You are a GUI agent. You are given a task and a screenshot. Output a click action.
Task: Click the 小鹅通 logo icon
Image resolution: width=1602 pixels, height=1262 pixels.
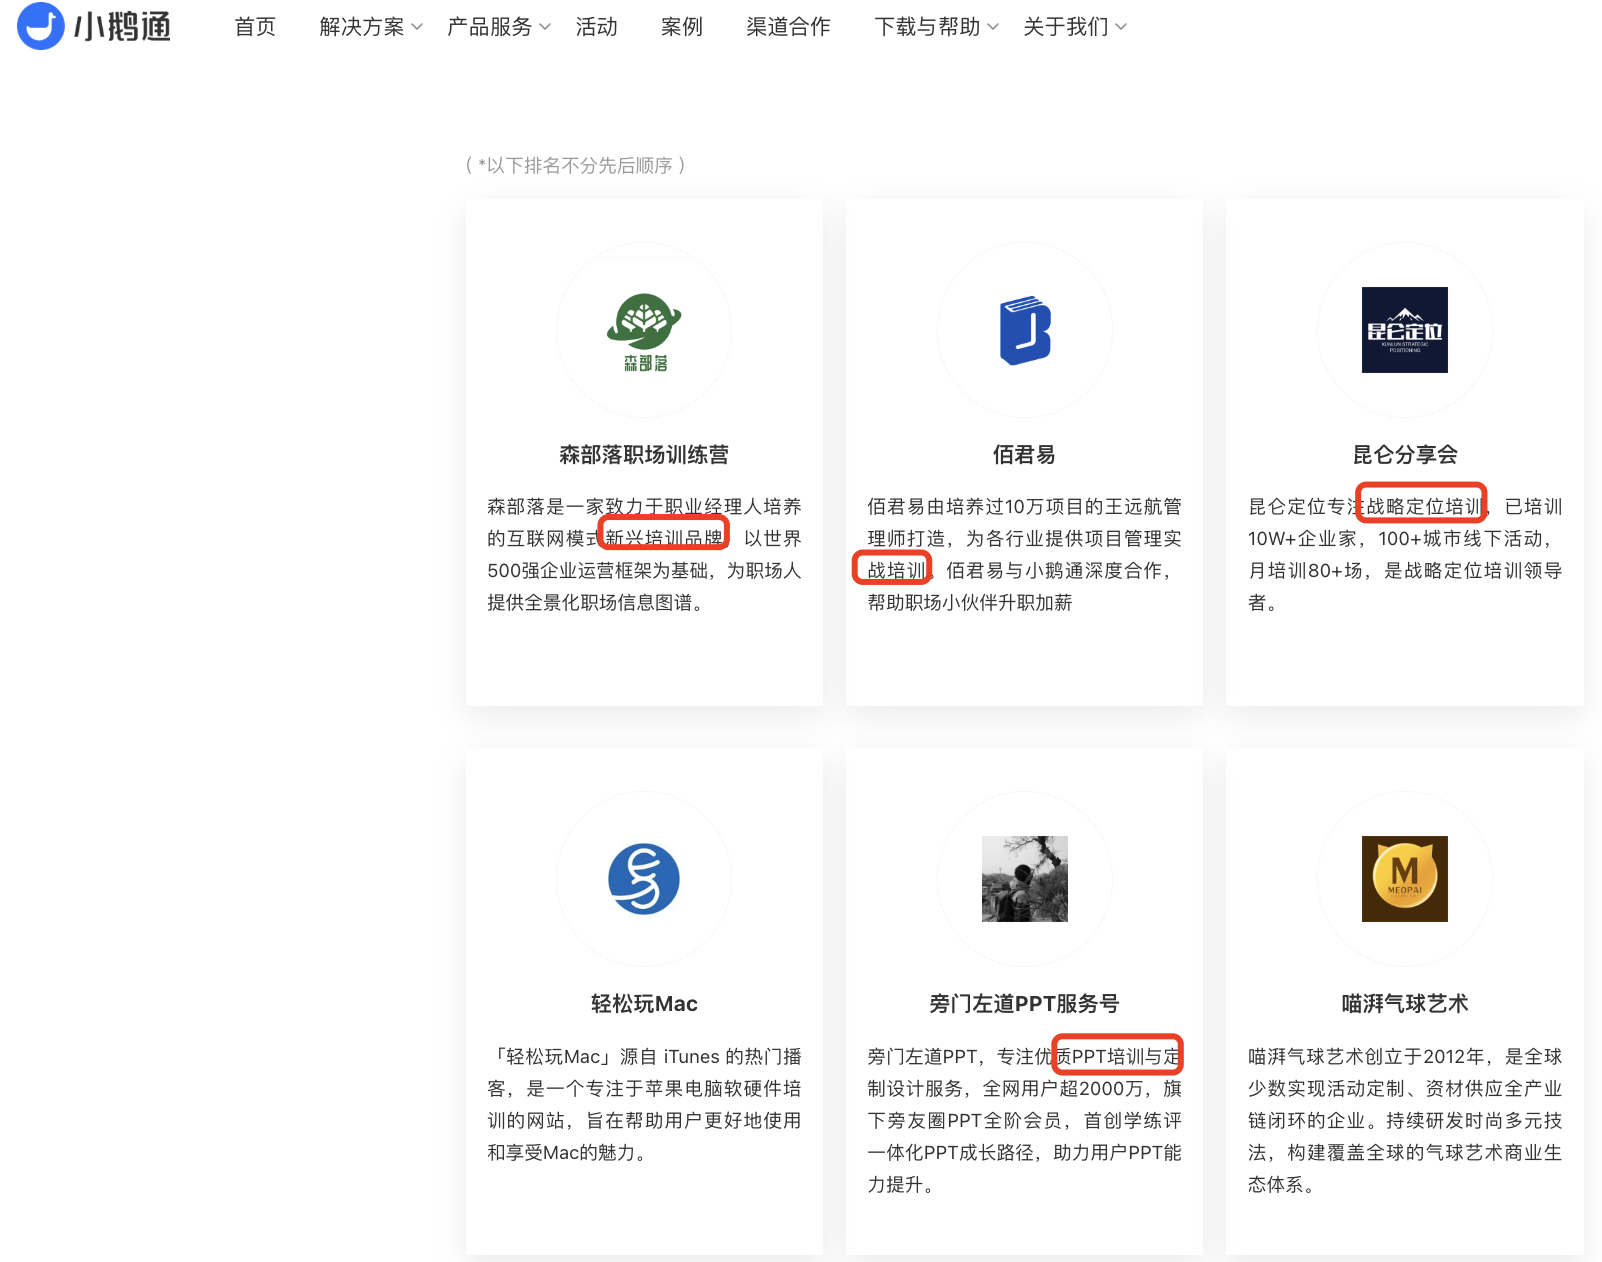point(41,26)
